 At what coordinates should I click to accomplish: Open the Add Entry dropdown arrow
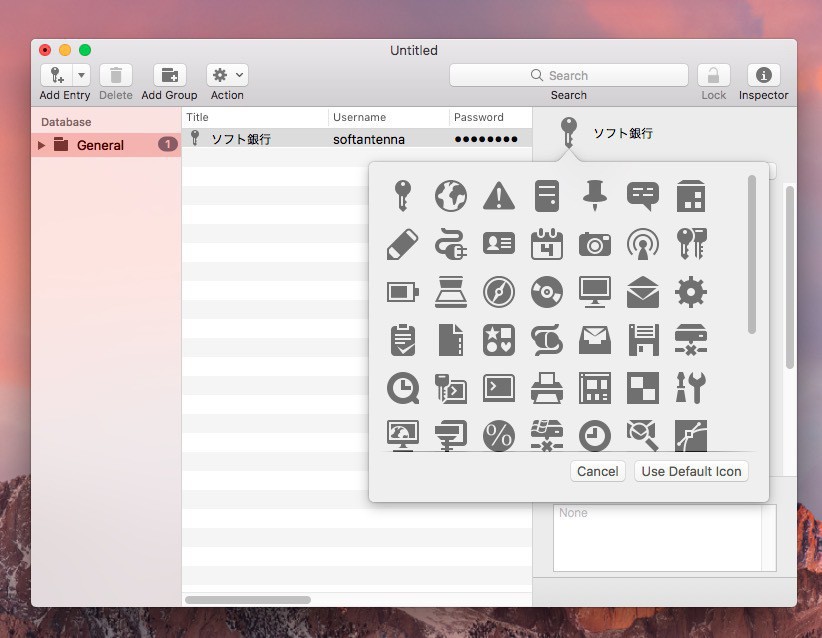81,75
